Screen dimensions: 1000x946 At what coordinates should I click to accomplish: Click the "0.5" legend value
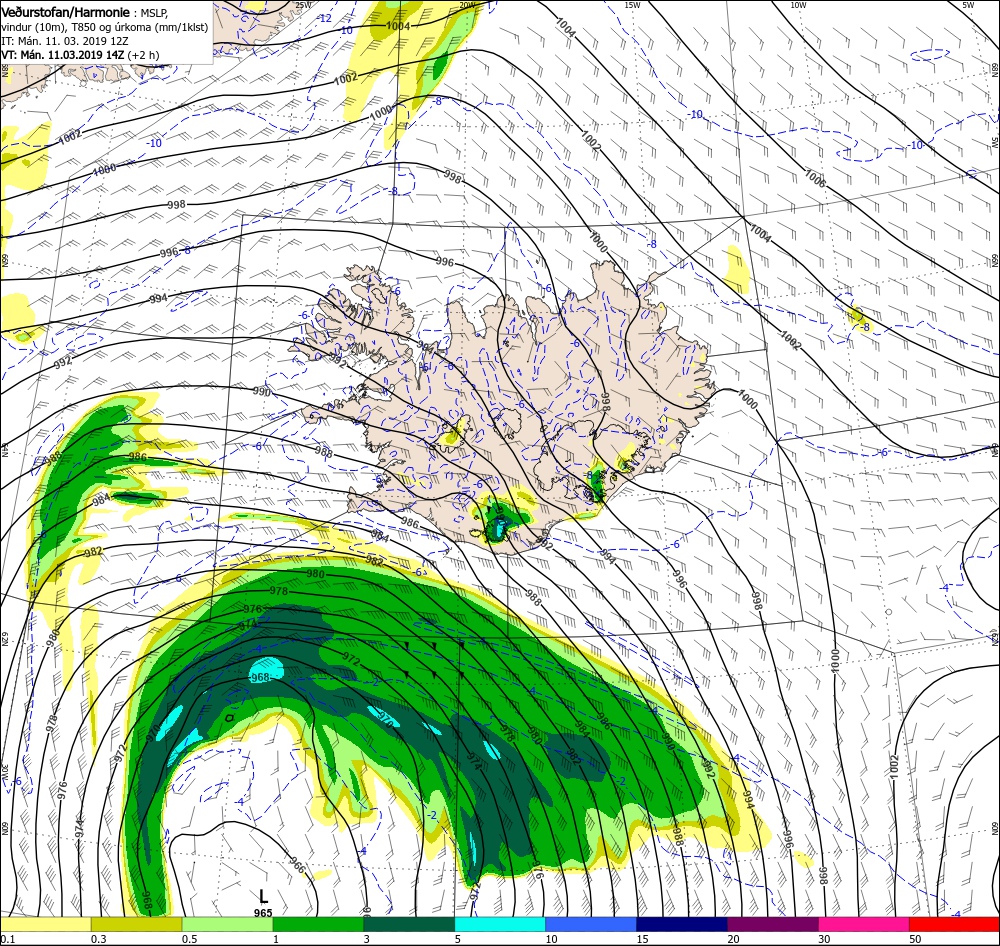(x=189, y=939)
